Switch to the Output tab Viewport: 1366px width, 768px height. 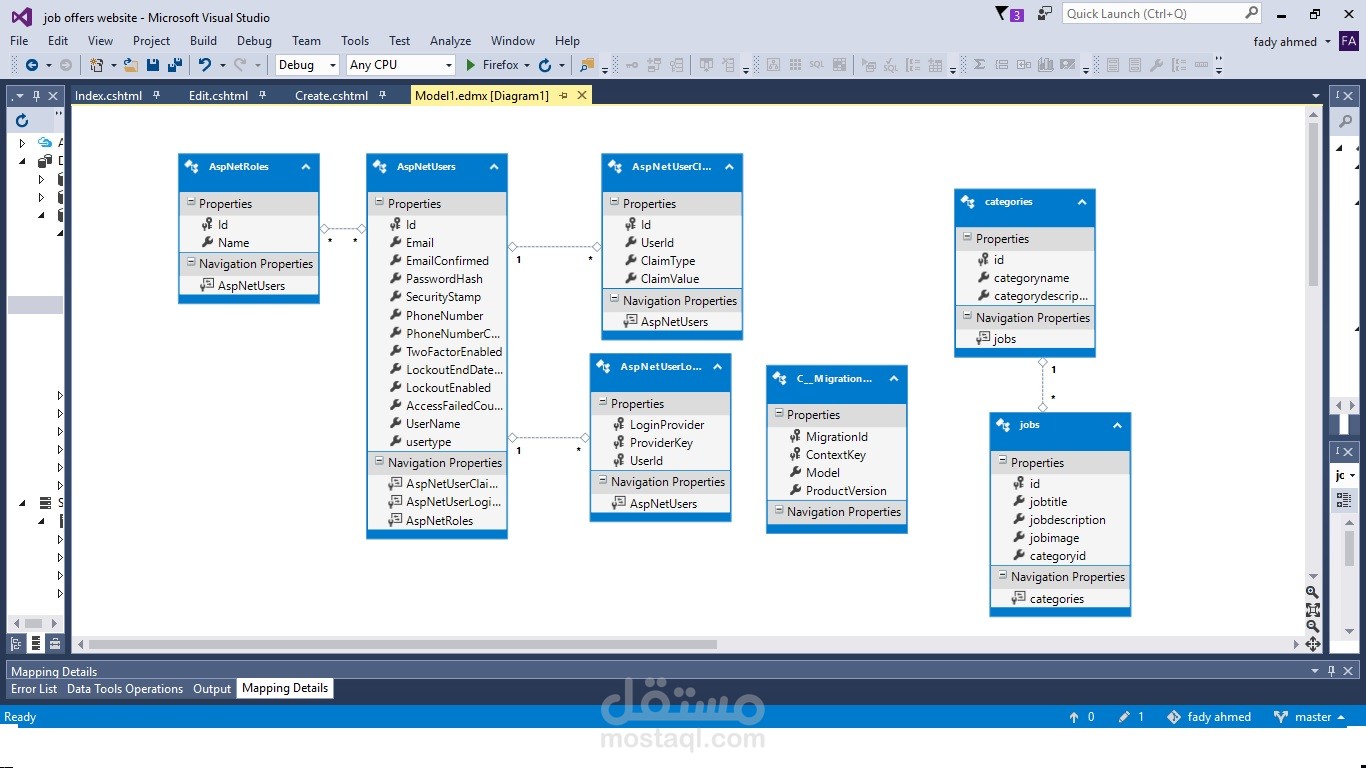tap(212, 689)
